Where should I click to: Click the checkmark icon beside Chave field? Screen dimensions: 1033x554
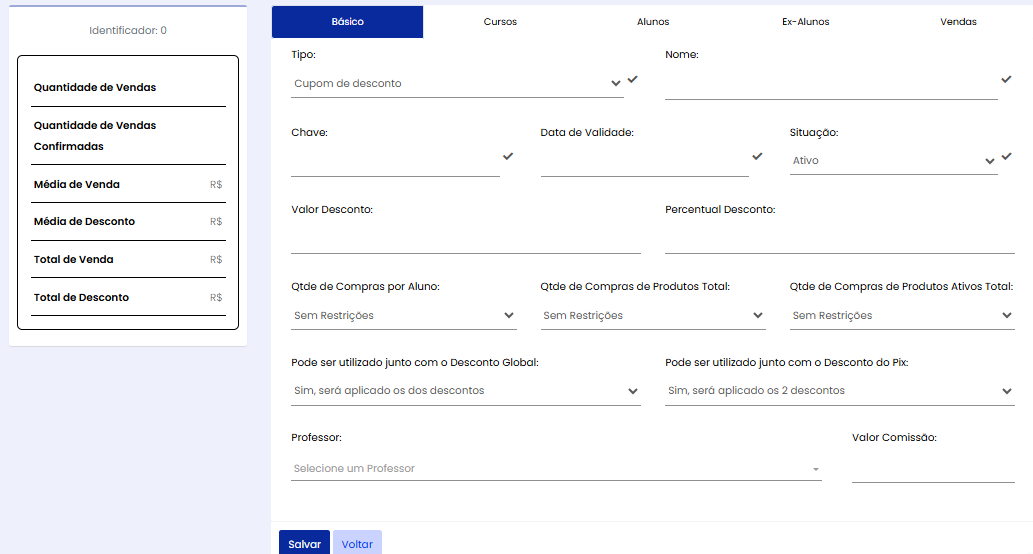tap(508, 156)
